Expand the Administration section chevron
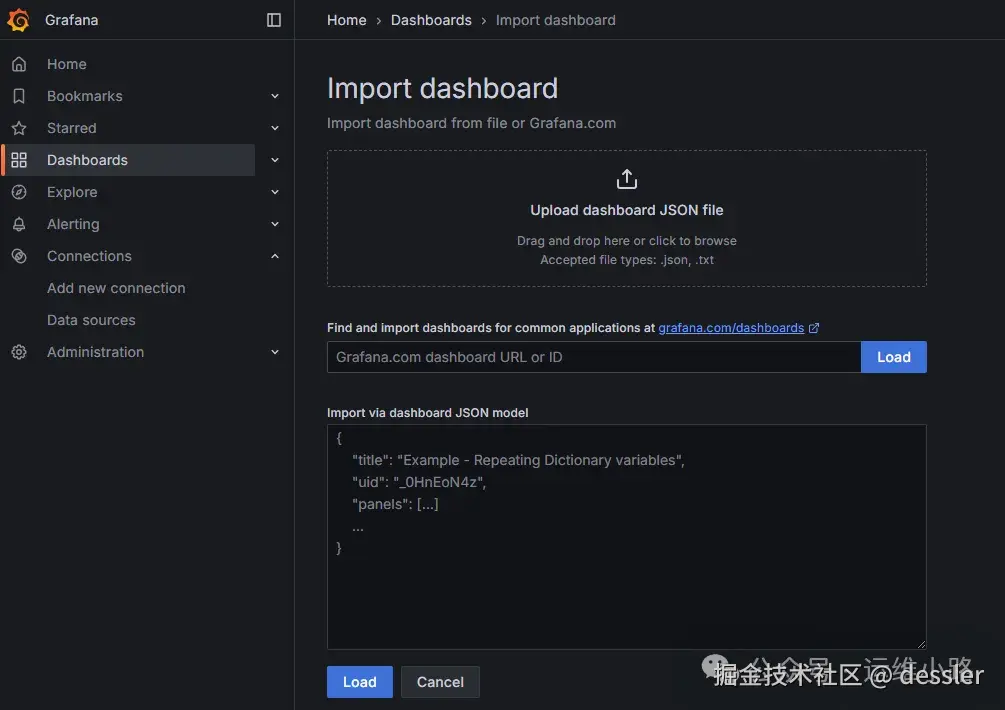Viewport: 1005px width, 710px height. (x=275, y=352)
